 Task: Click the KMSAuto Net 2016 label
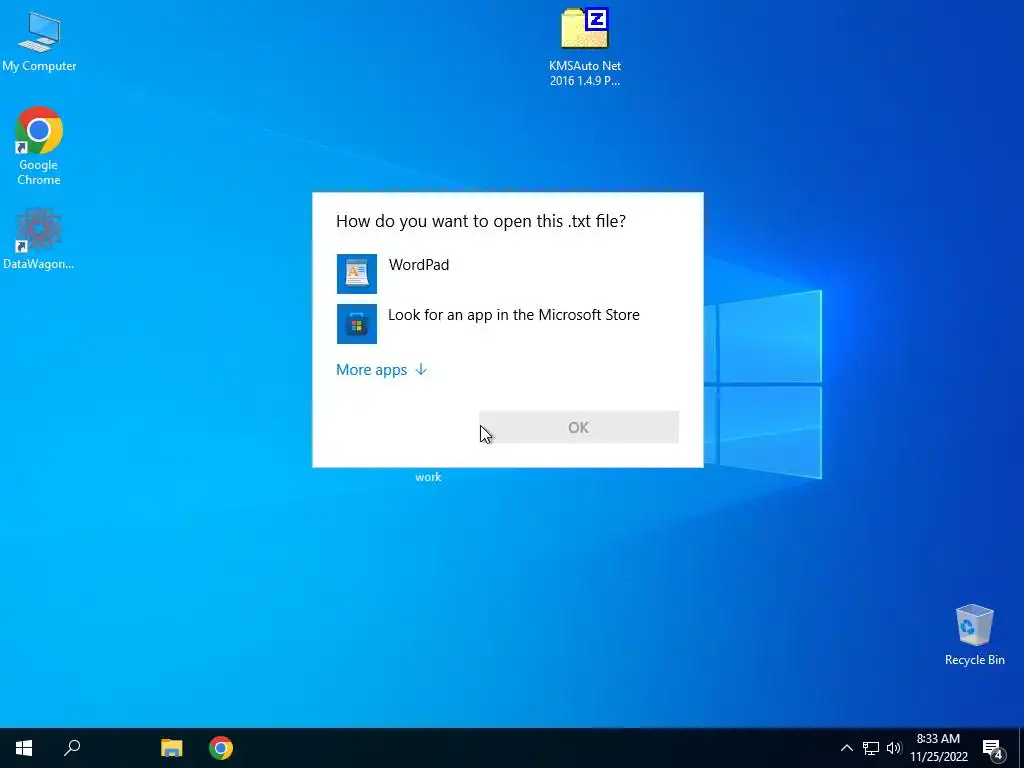tap(585, 73)
